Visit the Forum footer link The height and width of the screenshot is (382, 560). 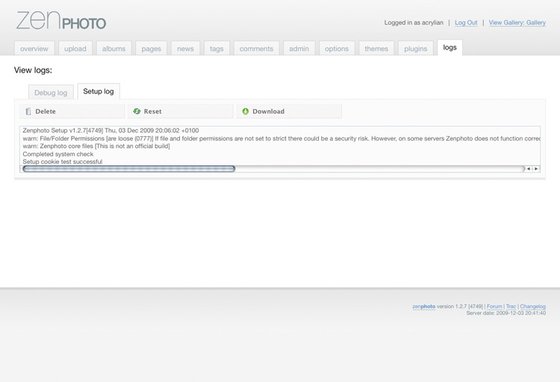pos(494,306)
